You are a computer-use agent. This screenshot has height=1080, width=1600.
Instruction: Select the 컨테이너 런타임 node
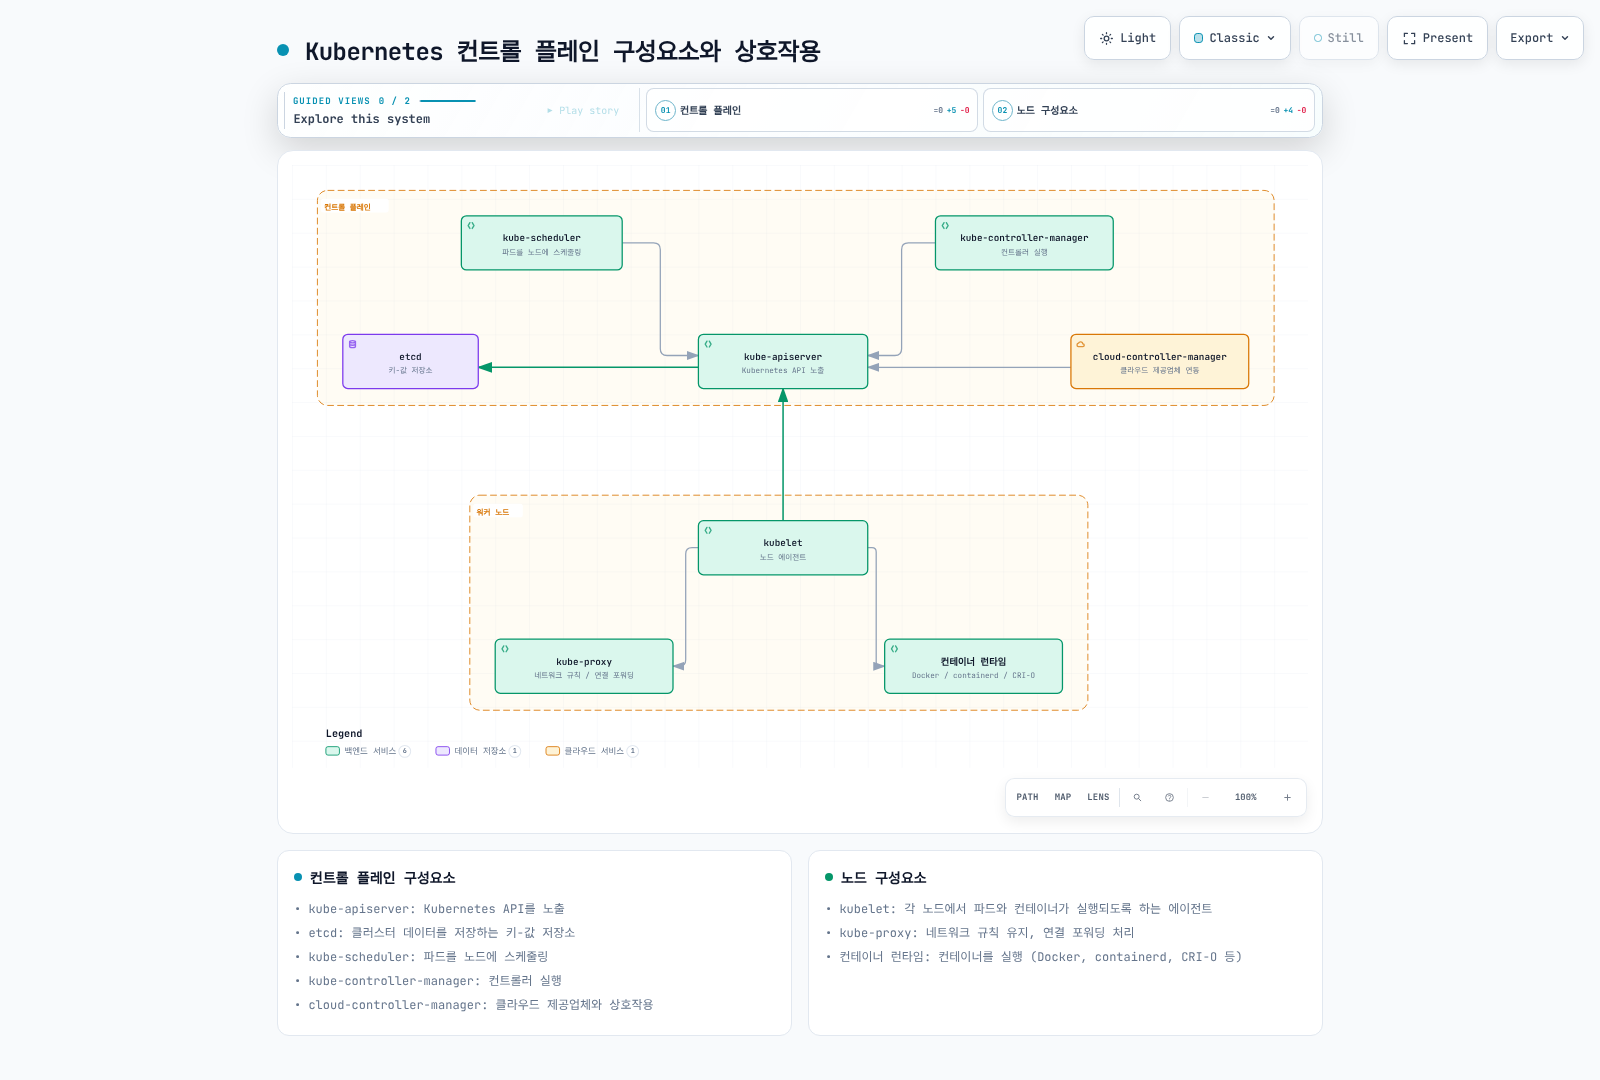click(973, 666)
